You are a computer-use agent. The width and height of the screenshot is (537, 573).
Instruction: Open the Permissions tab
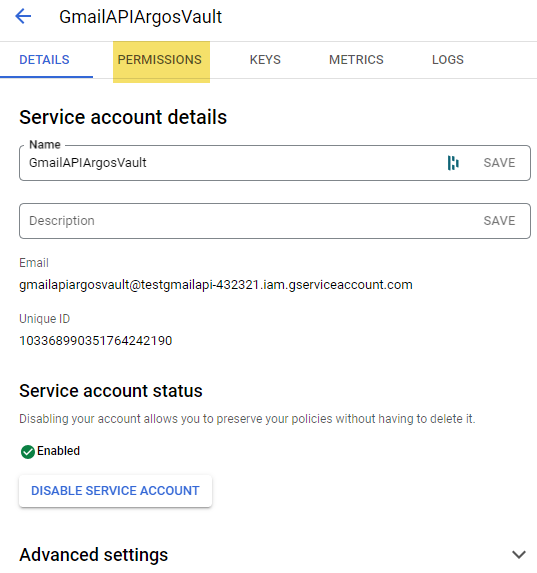160,60
